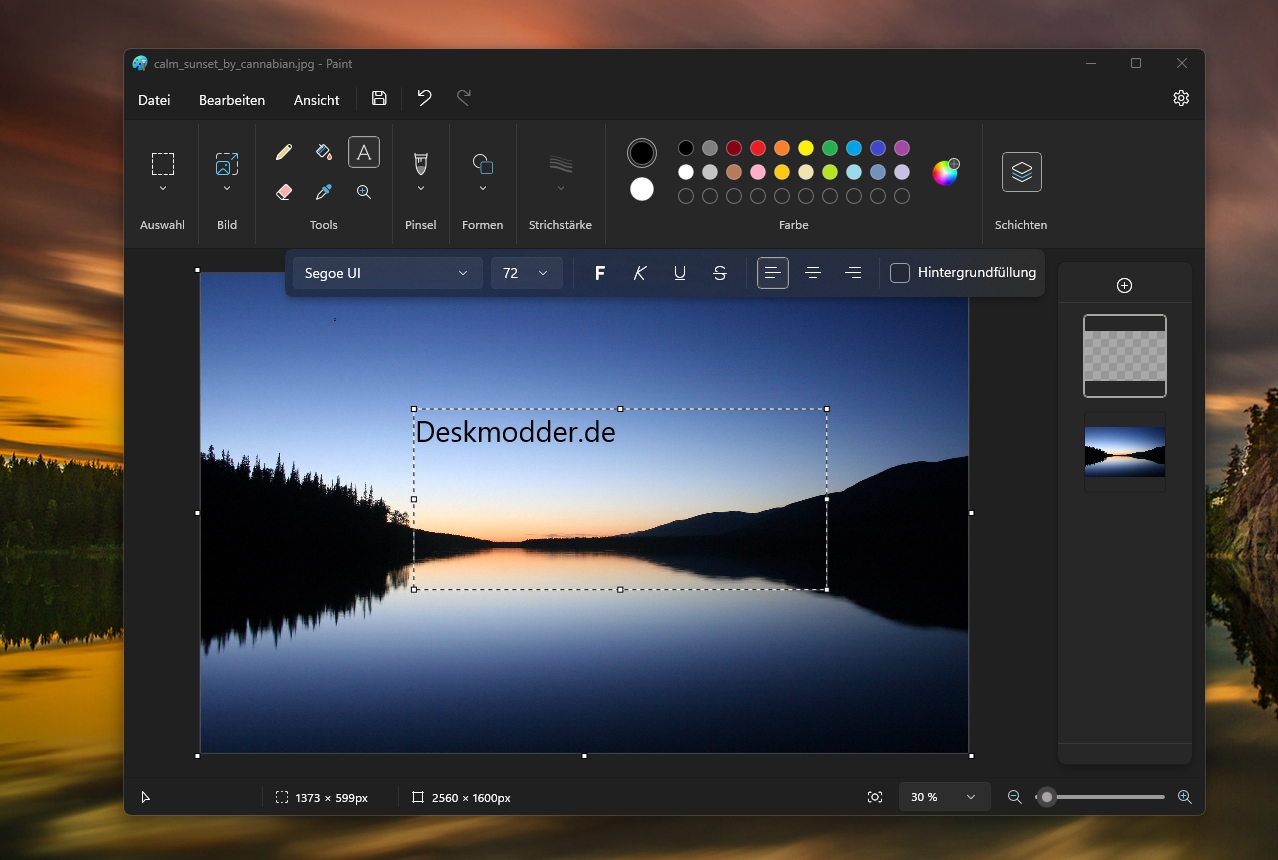Select the Eraser tool
This screenshot has height=860, width=1278.
pos(284,192)
